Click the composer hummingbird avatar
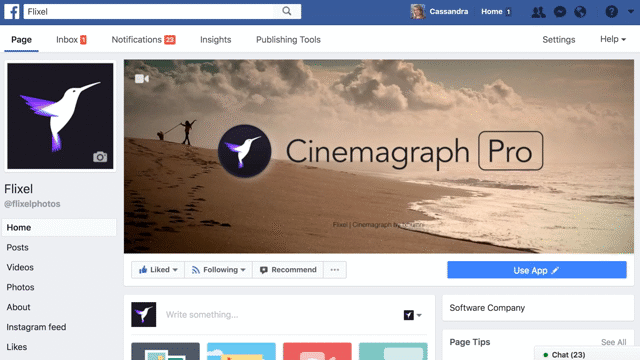The image size is (640, 360). 143,315
